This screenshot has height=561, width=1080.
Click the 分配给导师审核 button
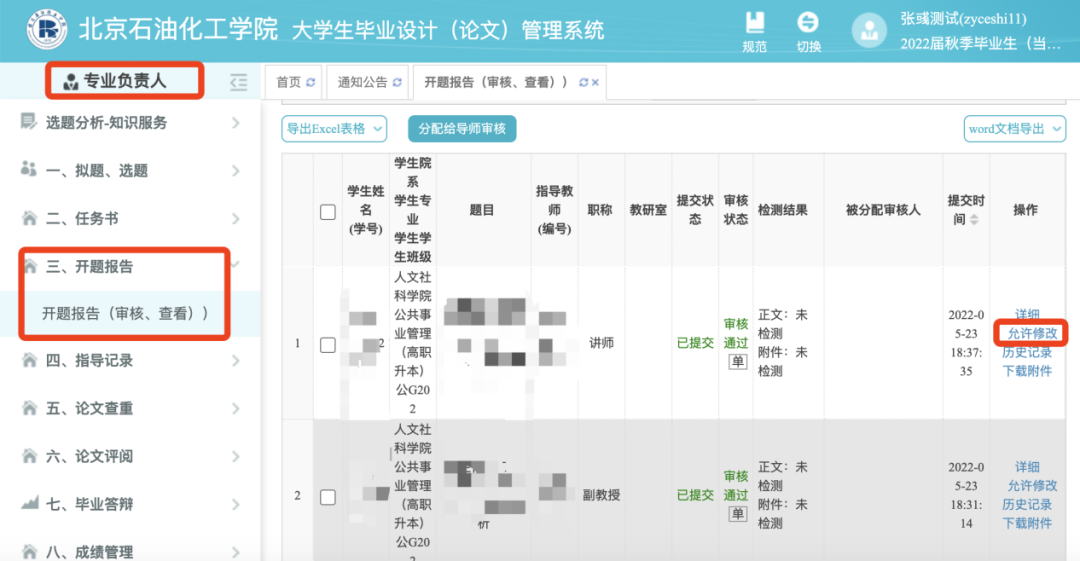pyautogui.click(x=461, y=128)
